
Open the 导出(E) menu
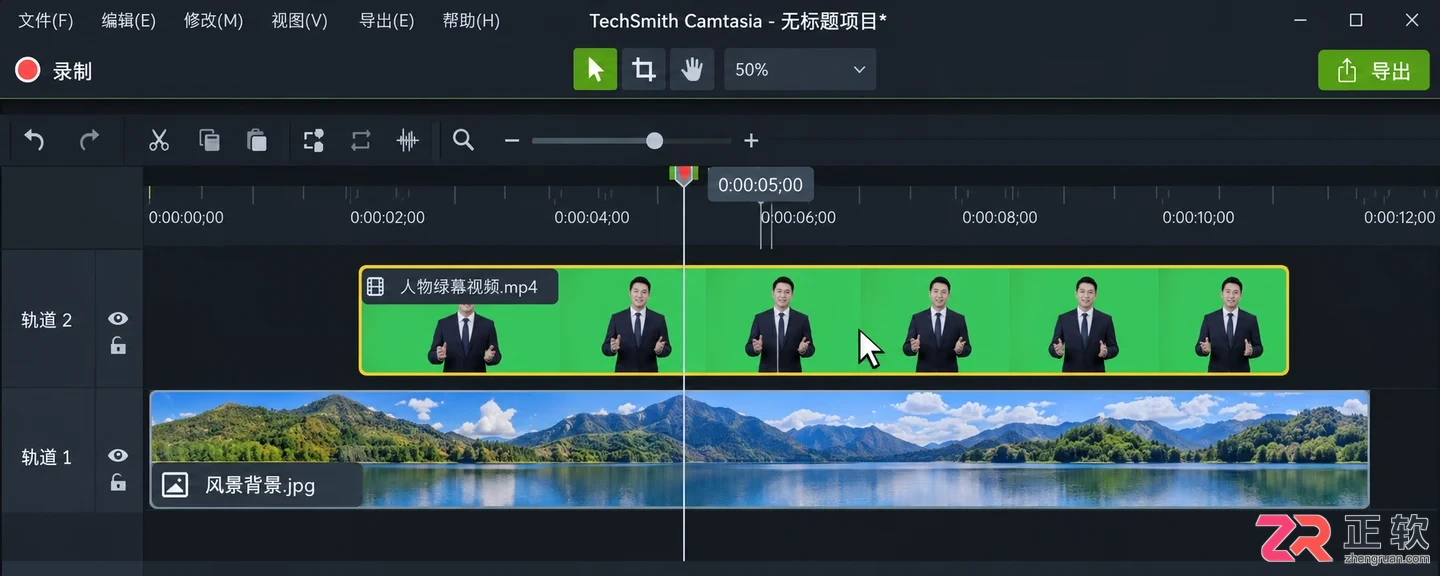(x=386, y=21)
